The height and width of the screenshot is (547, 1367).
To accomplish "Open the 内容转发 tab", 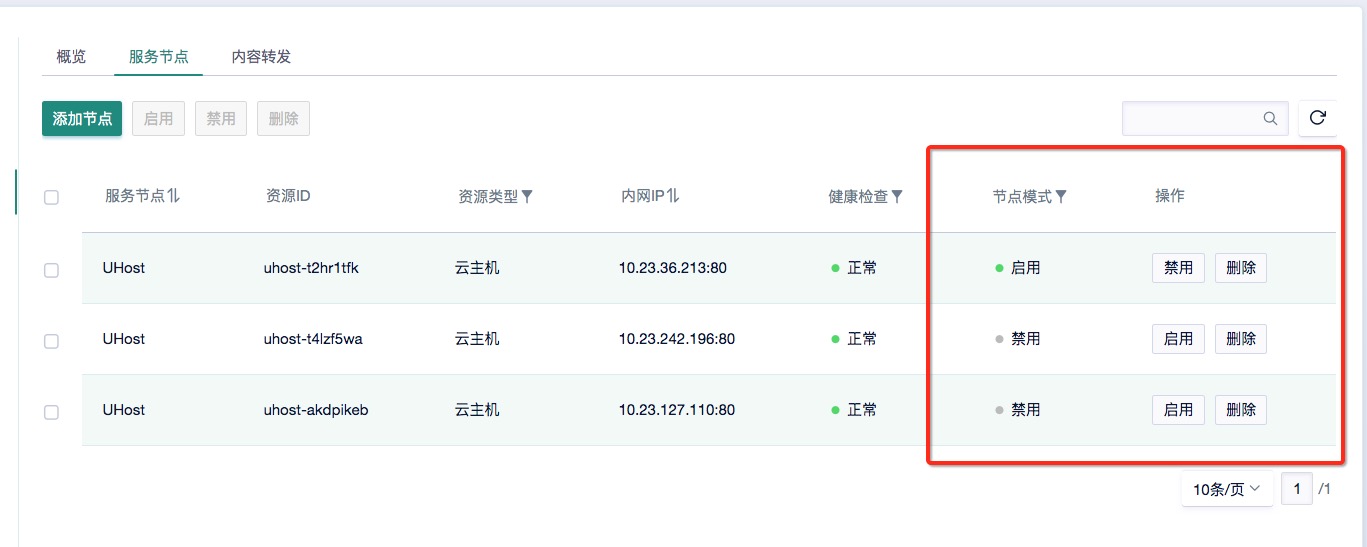I will pos(261,56).
